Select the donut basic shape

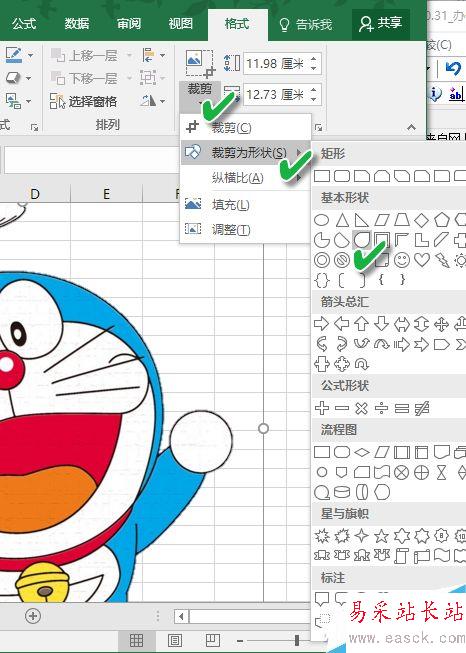pos(321,260)
